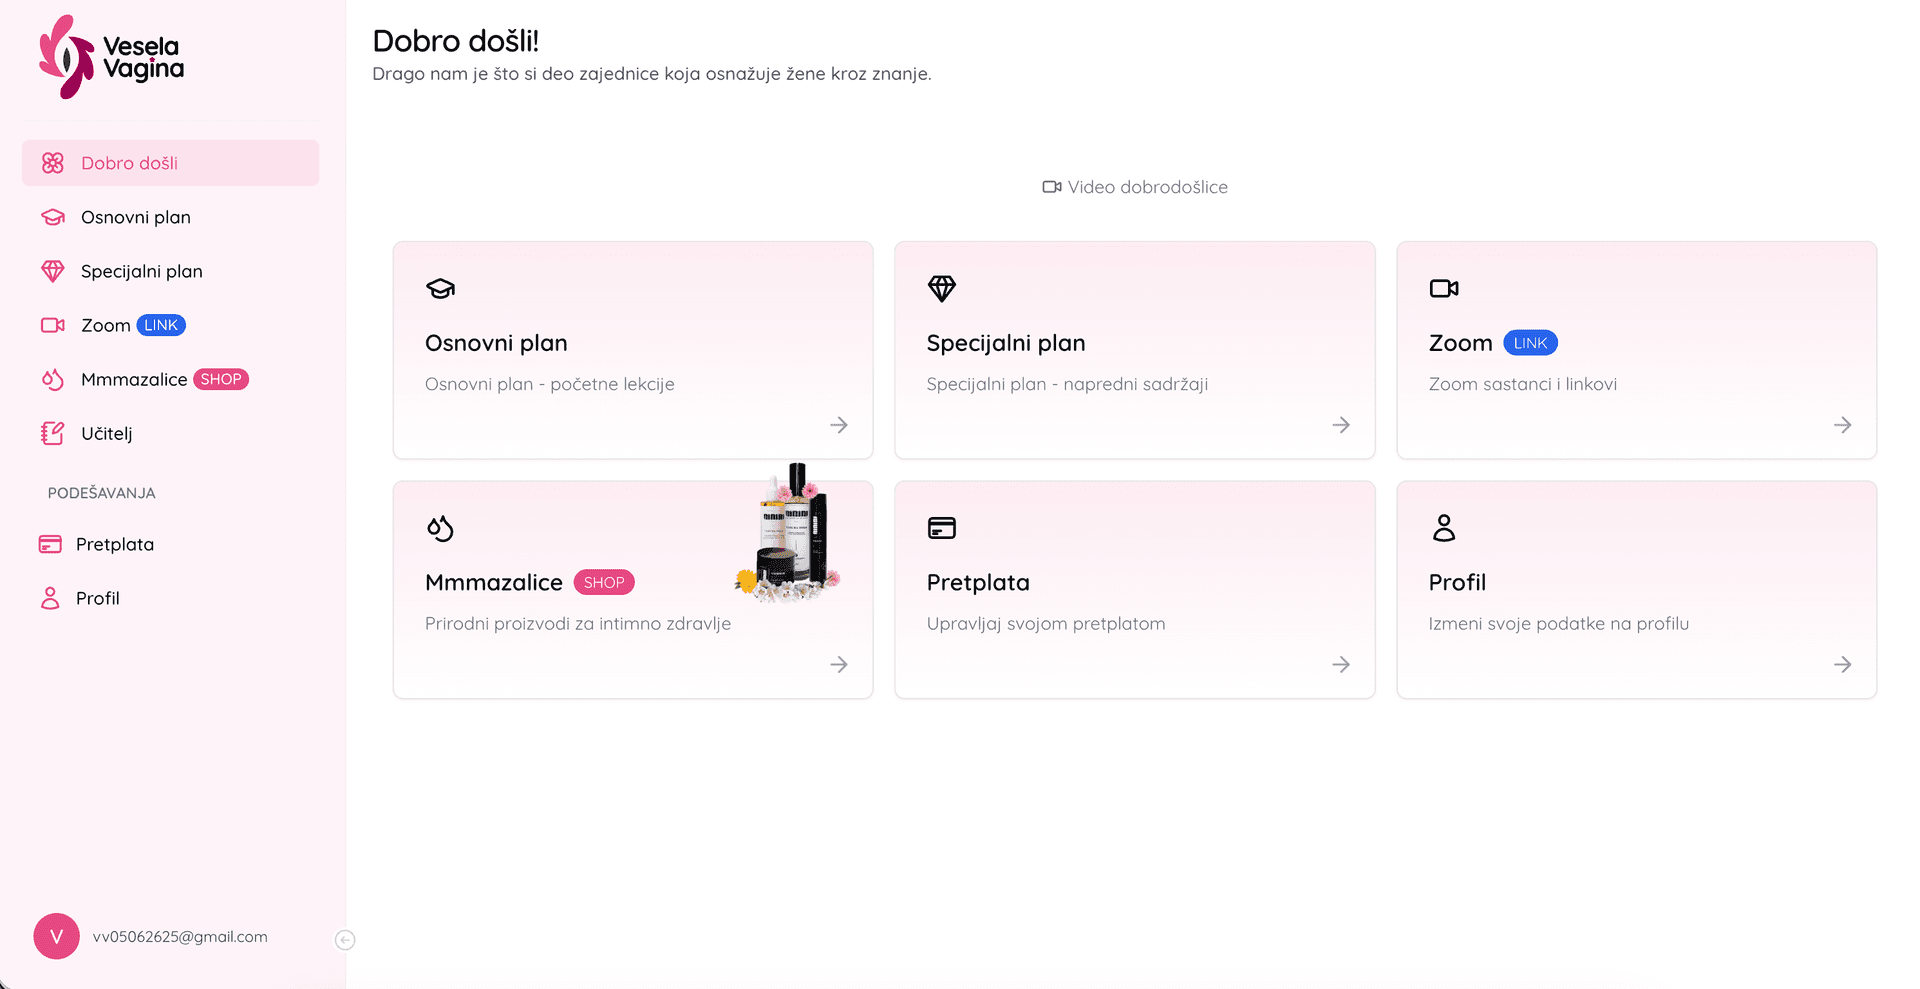Viewport: 1920px width, 989px height.
Task: Open Pretplata settings in the sidebar
Action: tap(114, 544)
